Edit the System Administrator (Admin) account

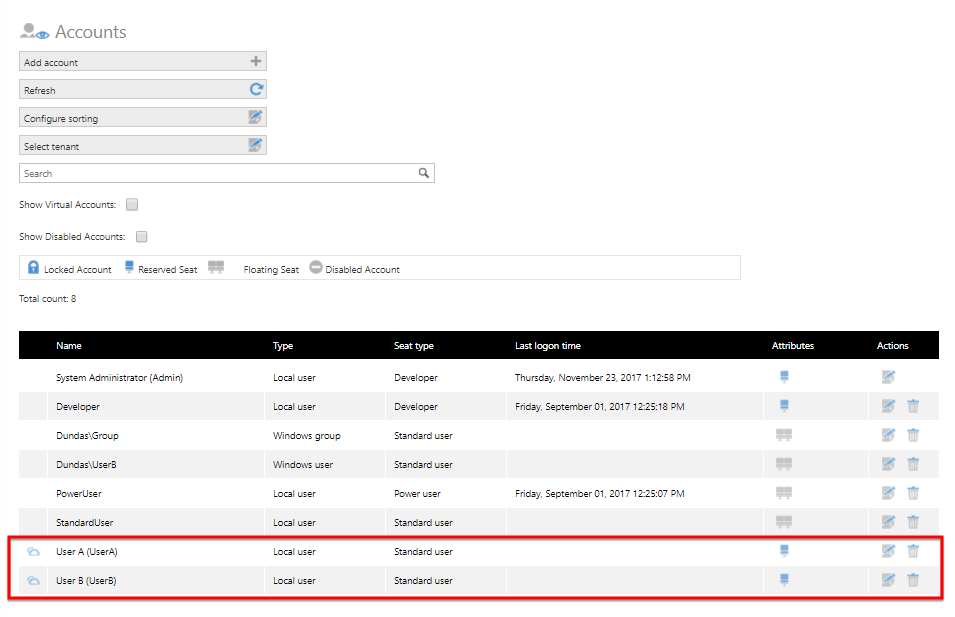889,377
